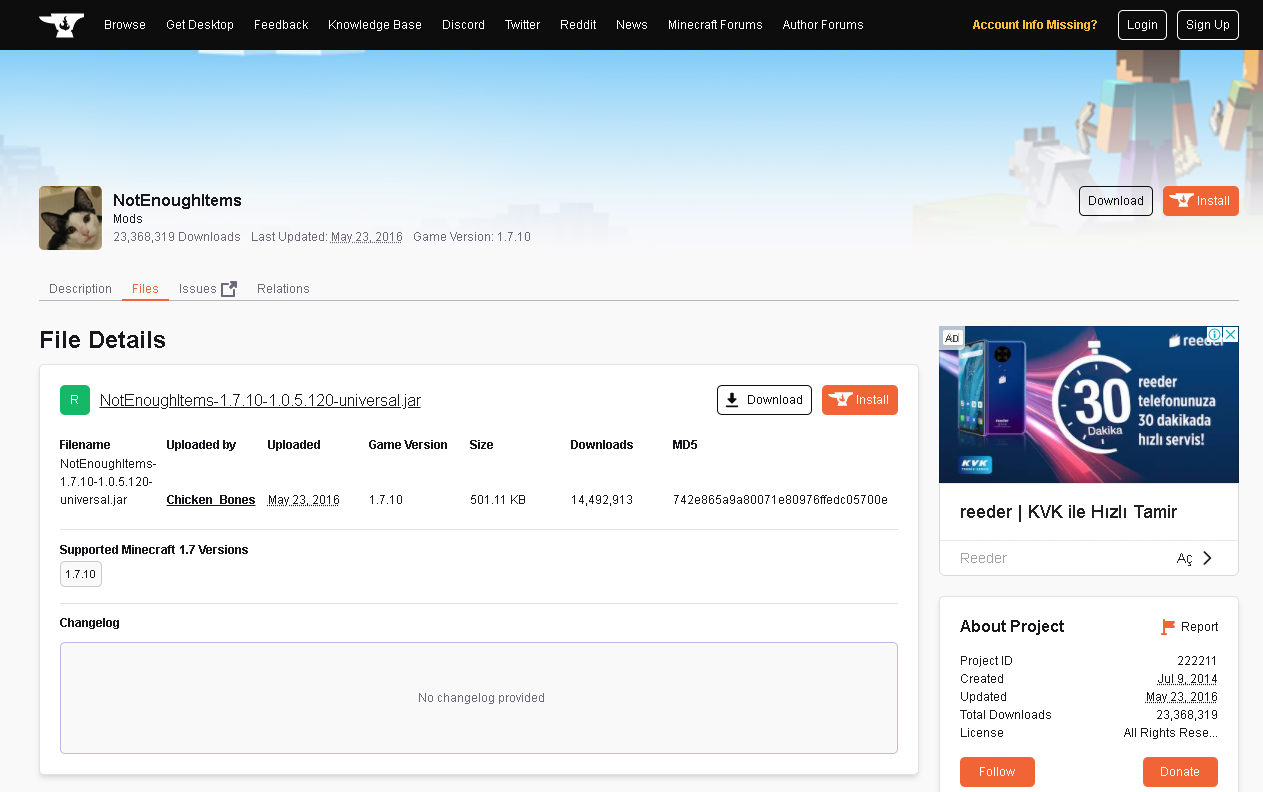Click the Download button in the project header
1263x792 pixels.
click(x=1116, y=201)
